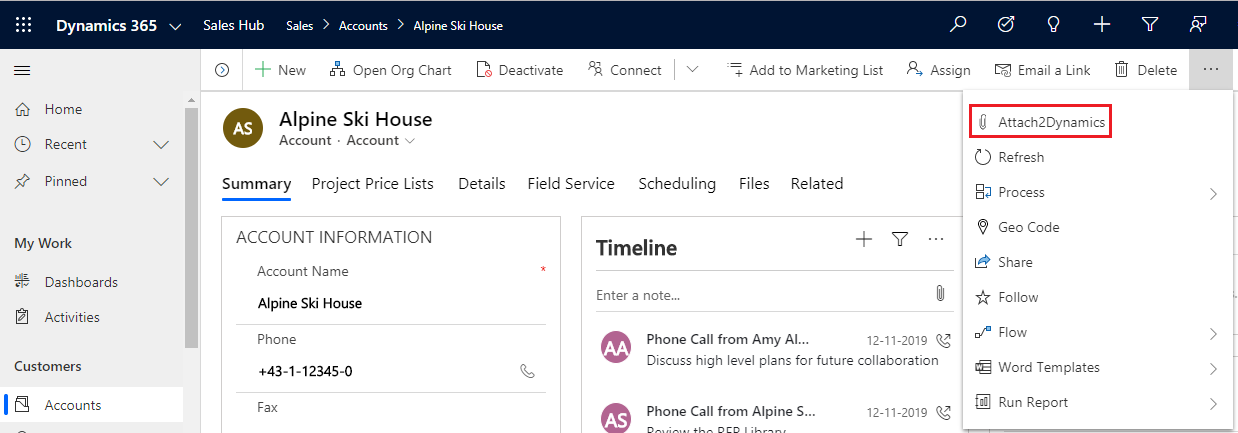Open Timeline more options ellipsis
The height and width of the screenshot is (433, 1238).
(x=936, y=238)
